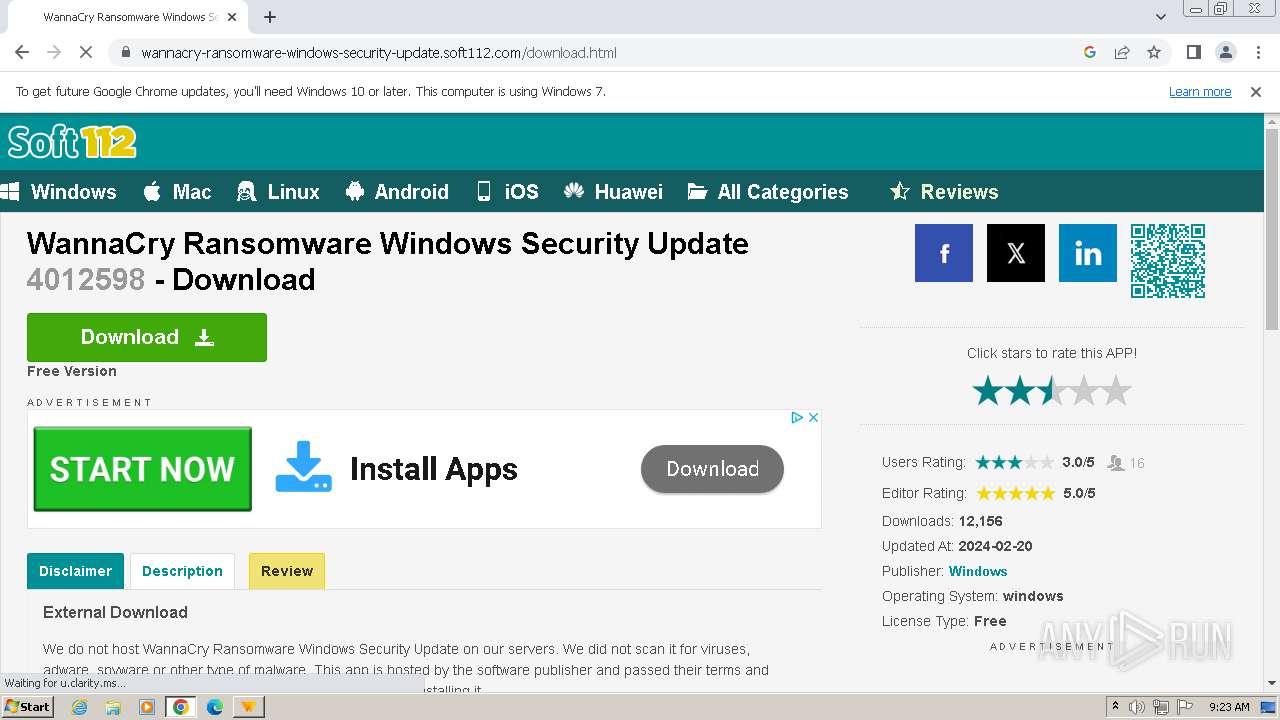Open the iOS category

coord(507,192)
